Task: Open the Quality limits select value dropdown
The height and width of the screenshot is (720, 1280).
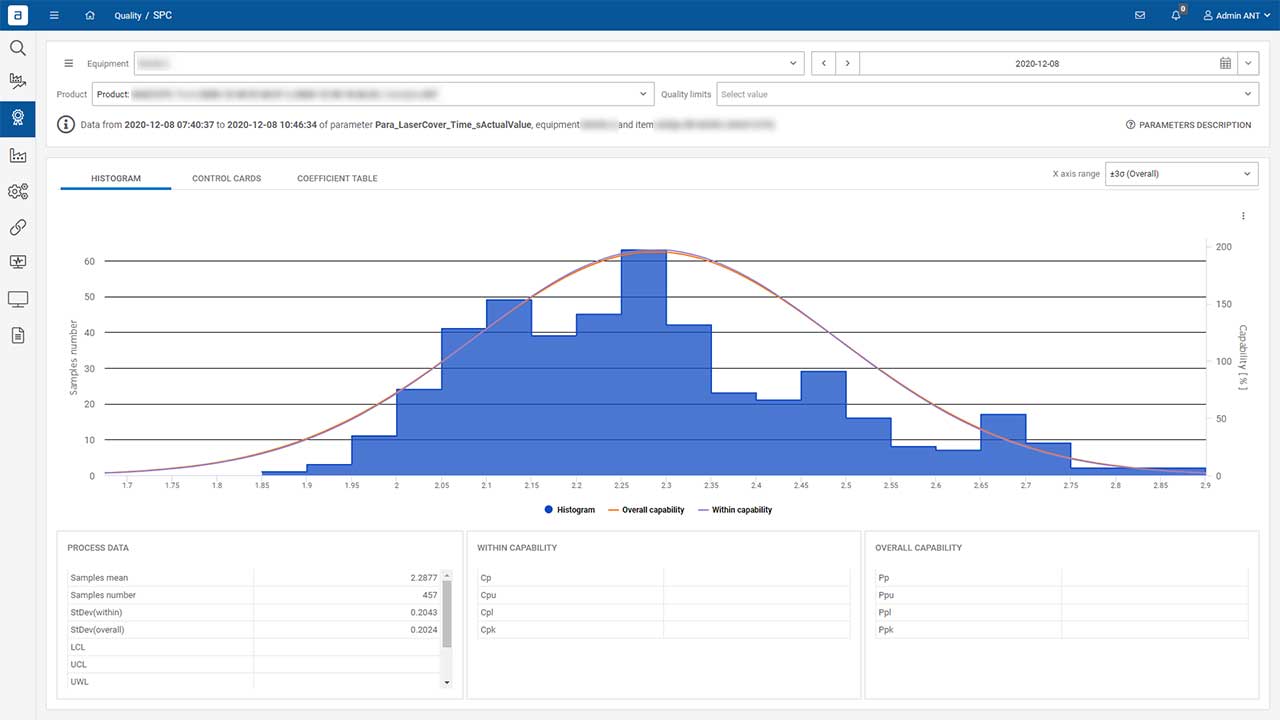Action: coord(986,94)
